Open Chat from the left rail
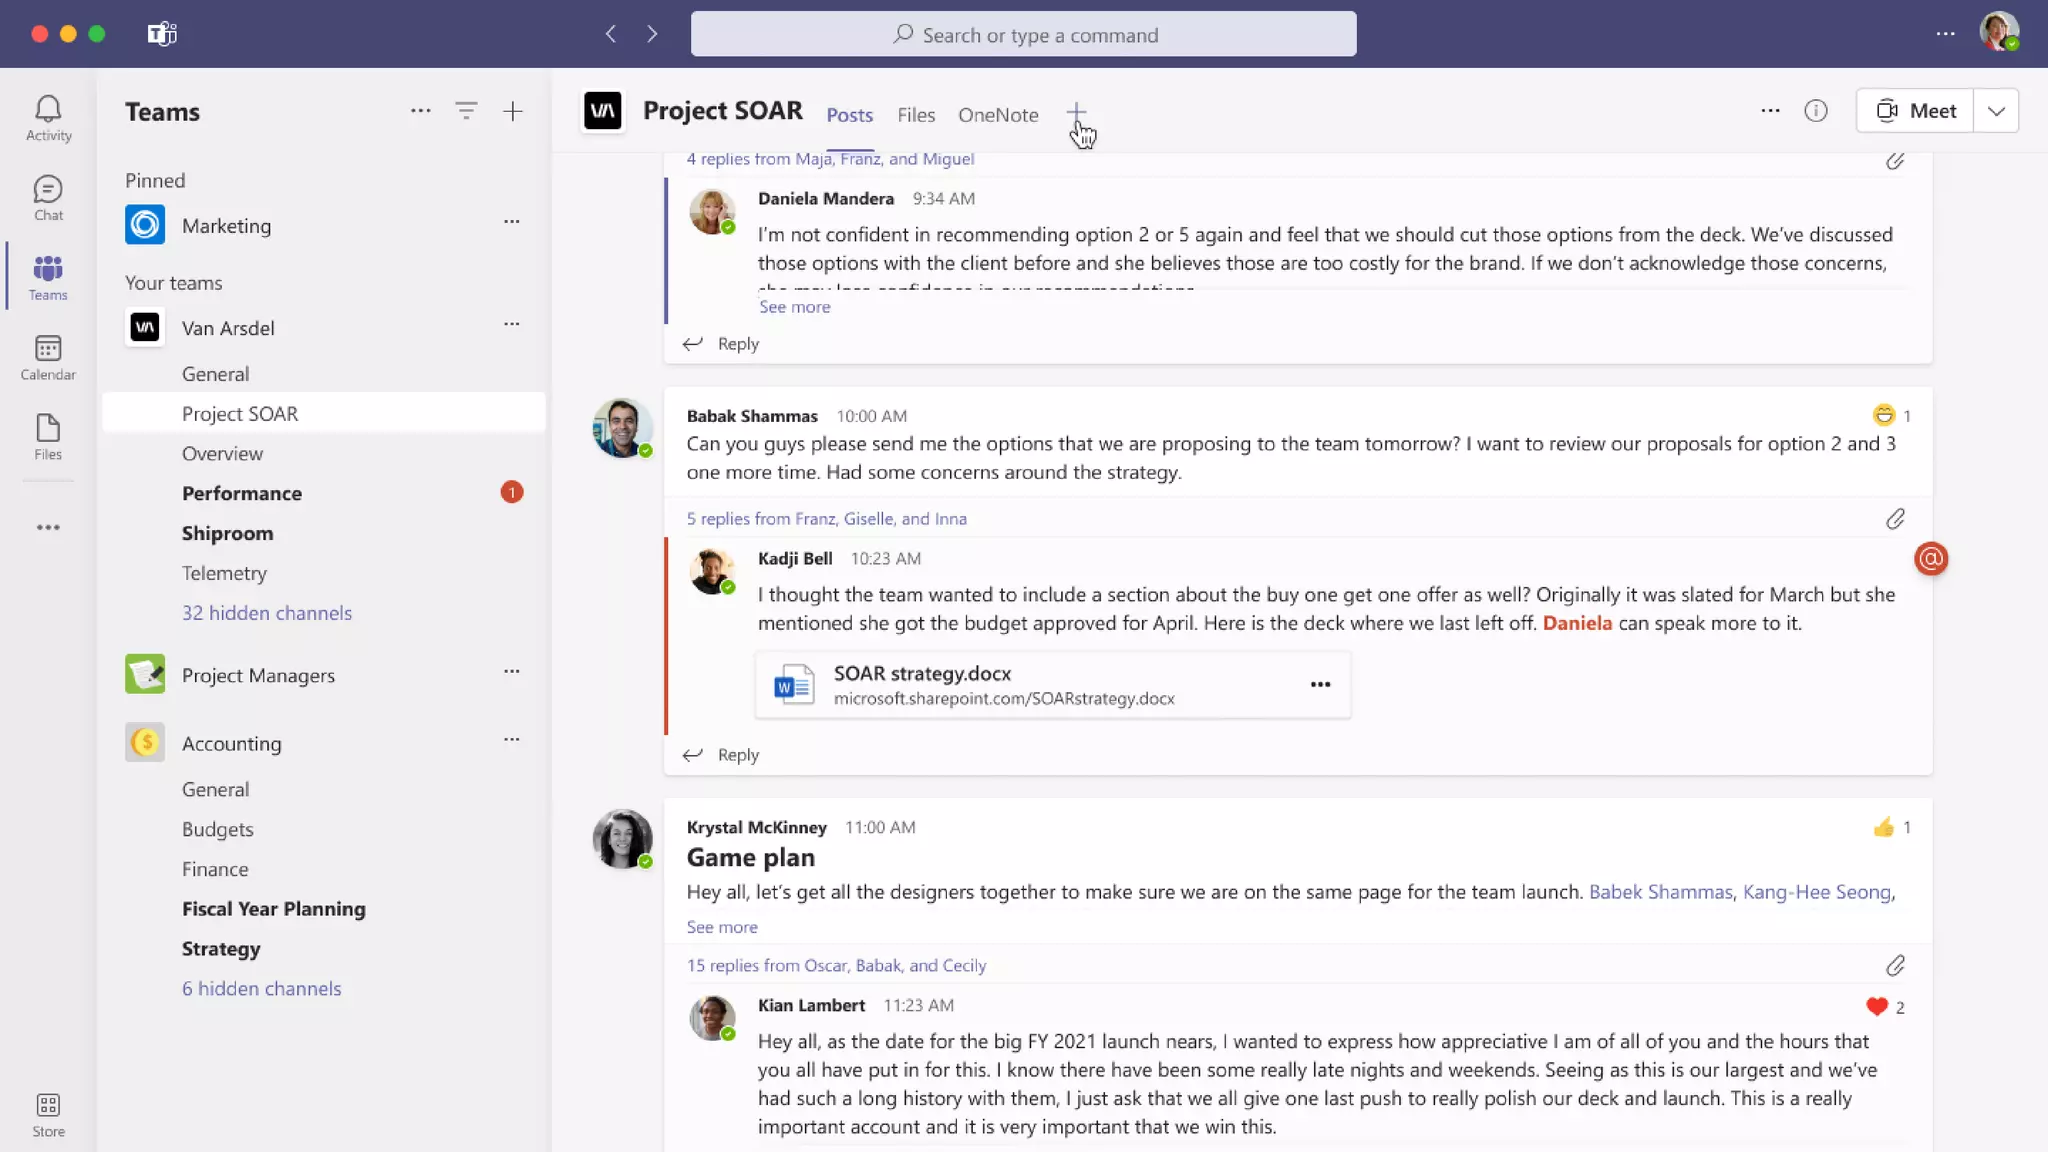 click(48, 197)
